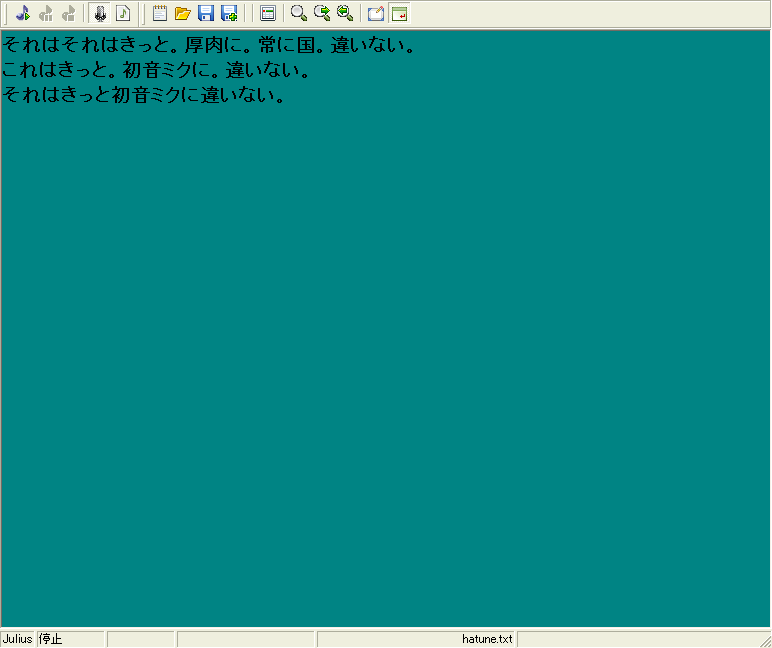Screen dimensions: 772x648
Task: Click the window resize grip corner
Action: tap(765, 640)
